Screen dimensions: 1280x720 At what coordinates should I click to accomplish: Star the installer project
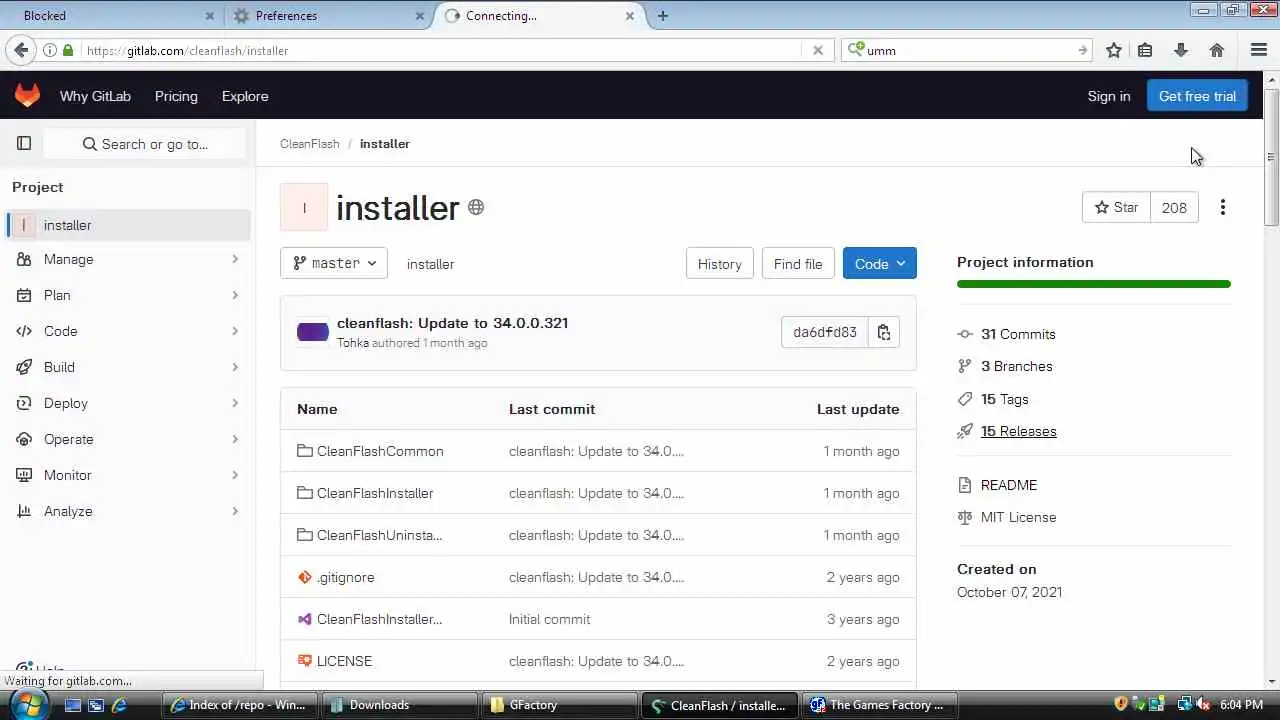tap(1116, 207)
